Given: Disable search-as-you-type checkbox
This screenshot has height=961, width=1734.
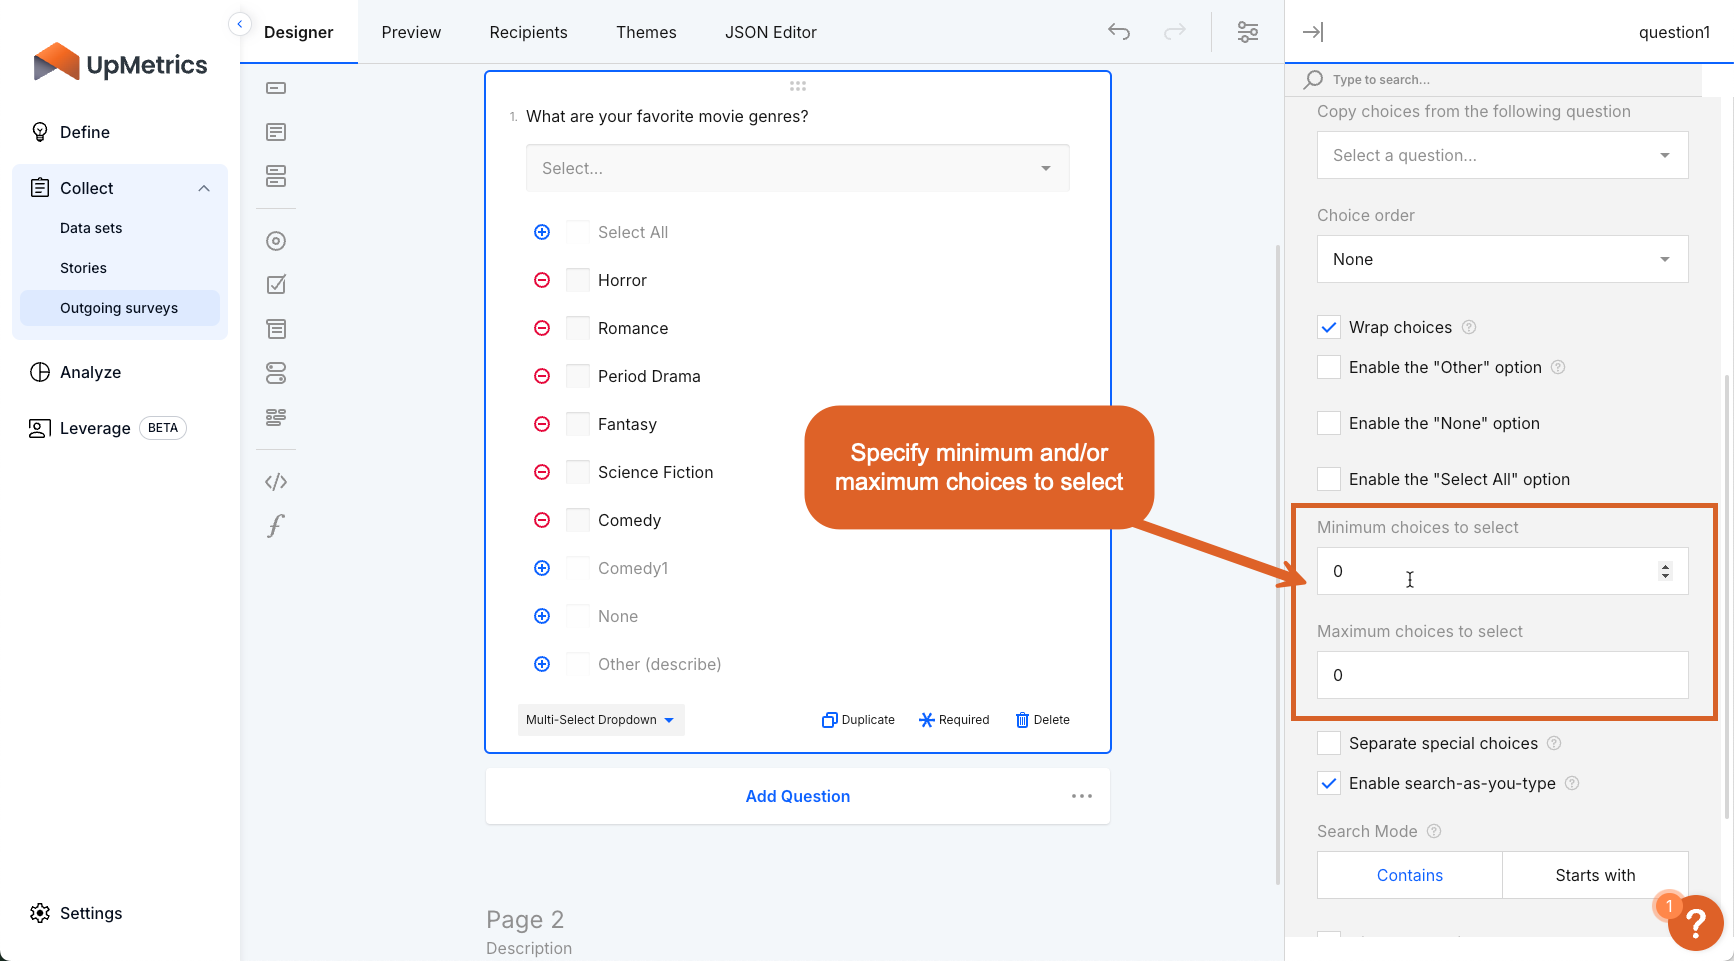Looking at the screenshot, I should point(1329,783).
